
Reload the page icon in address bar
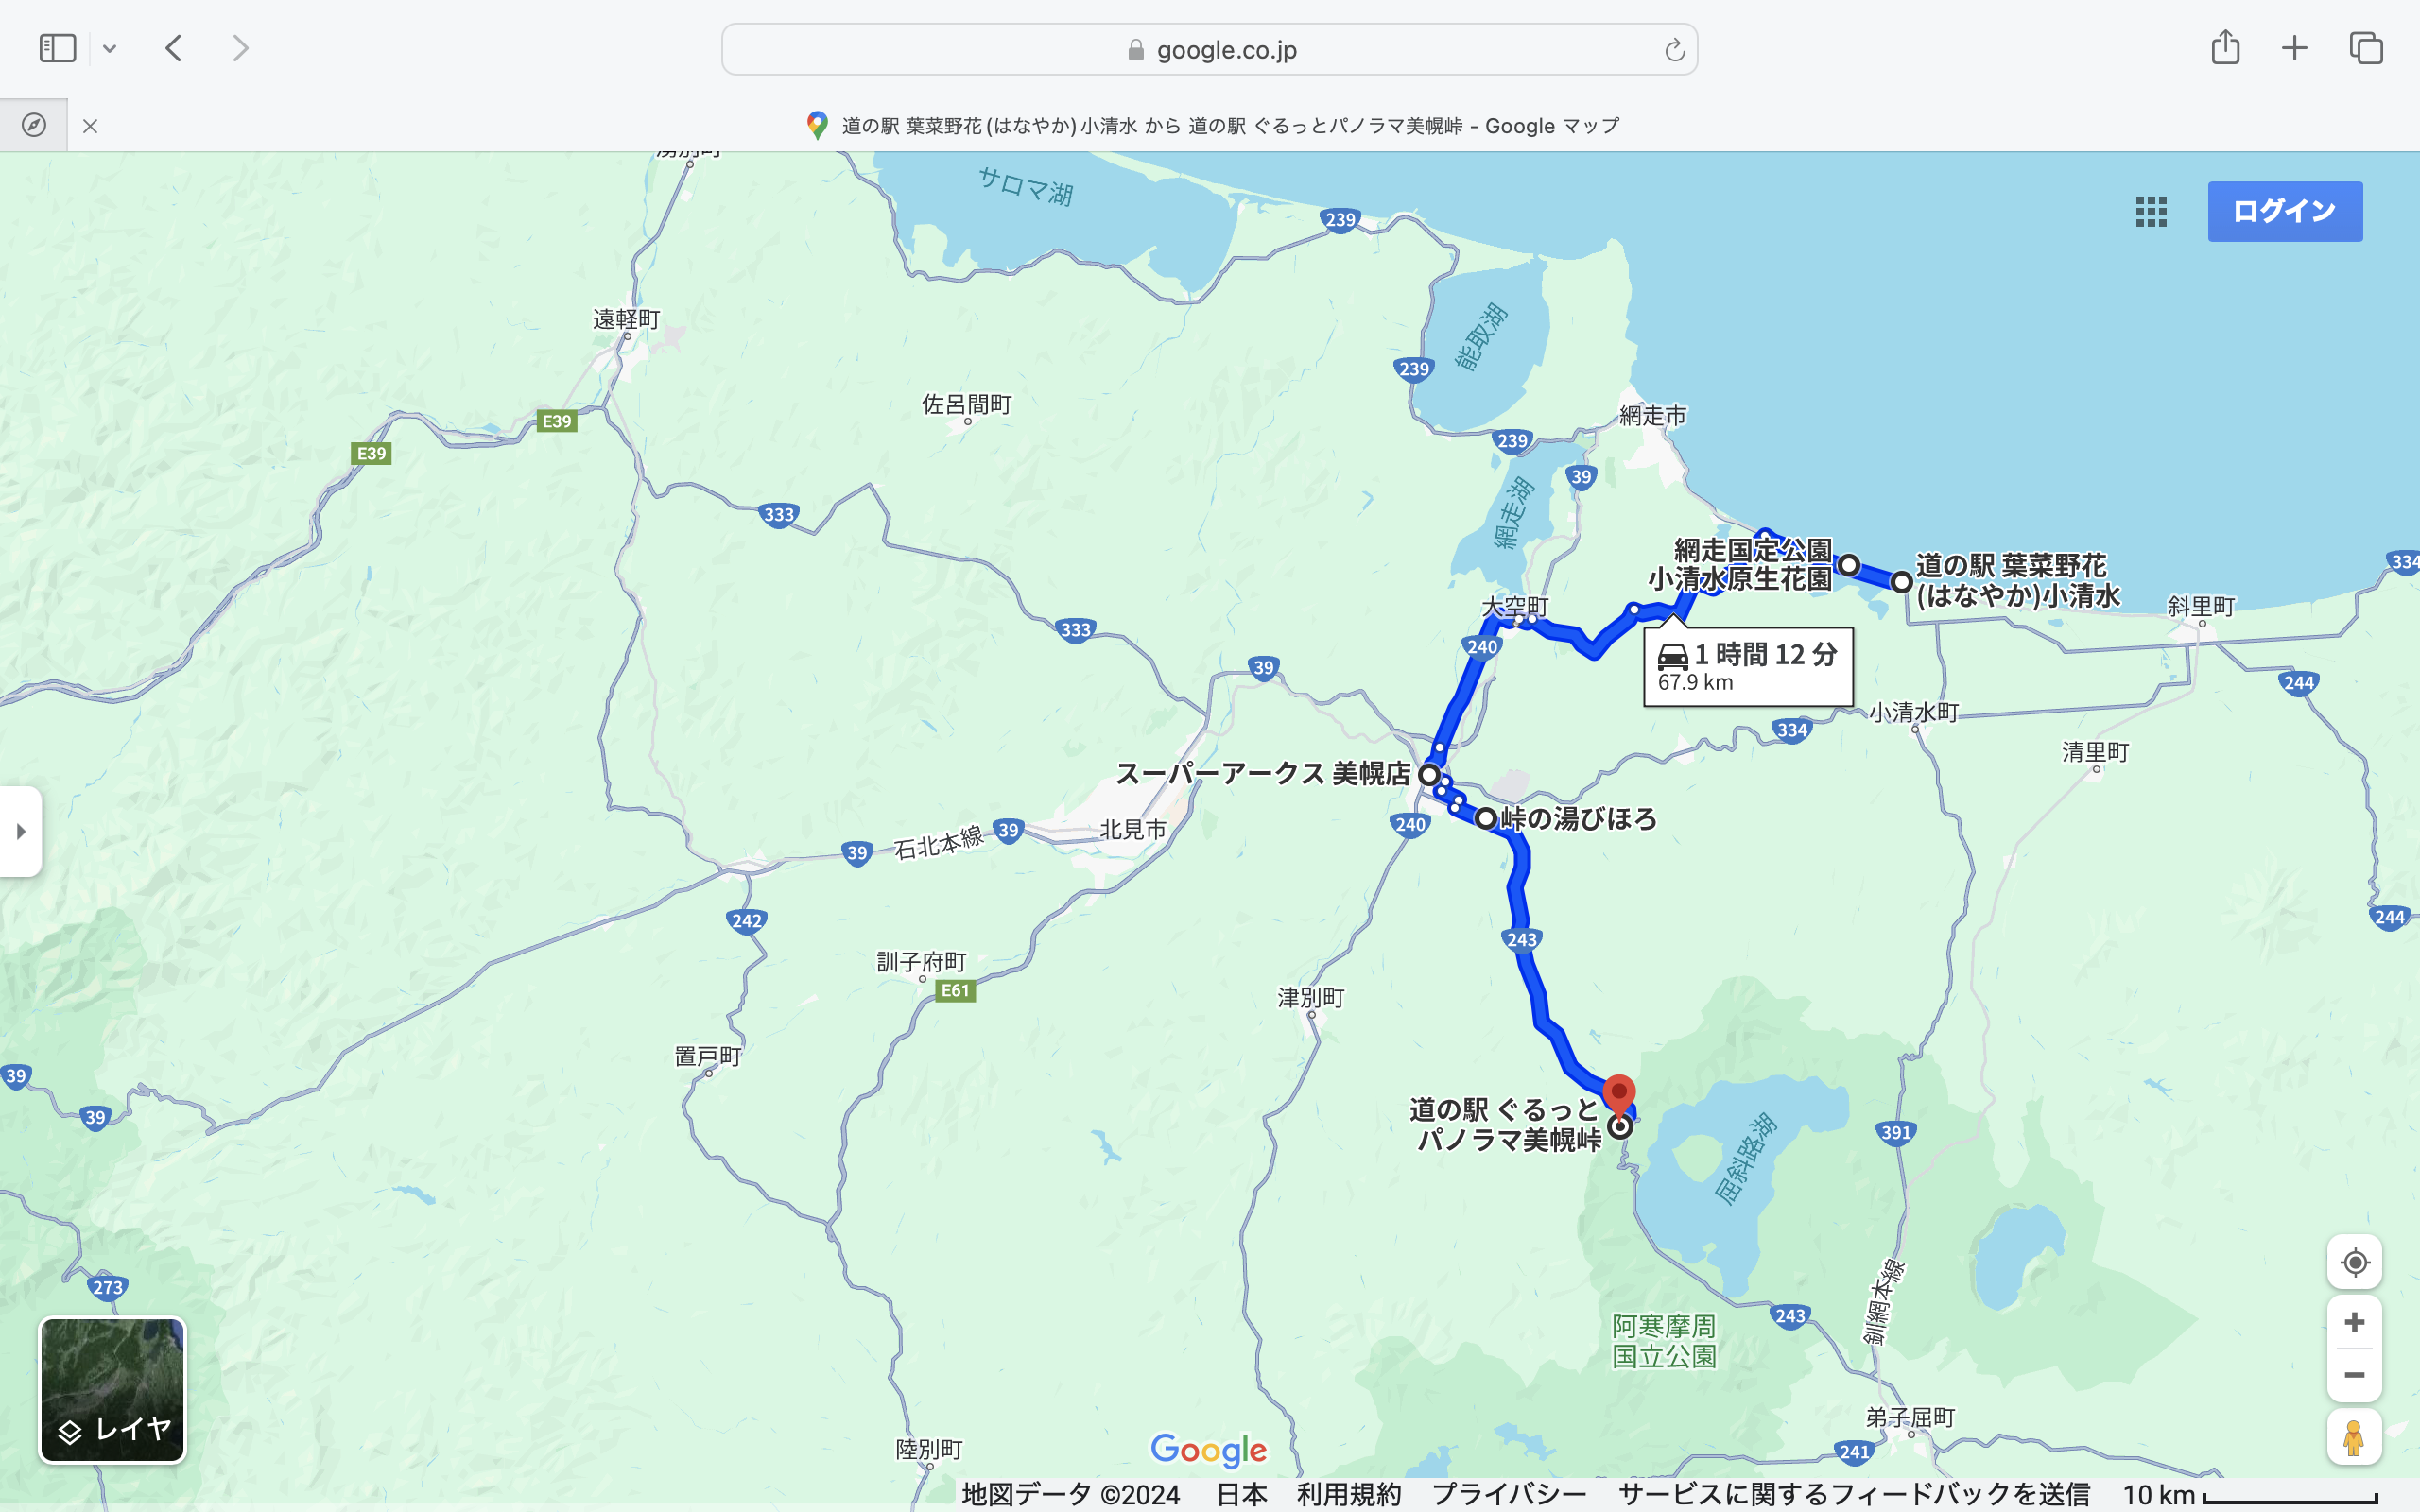click(1674, 50)
